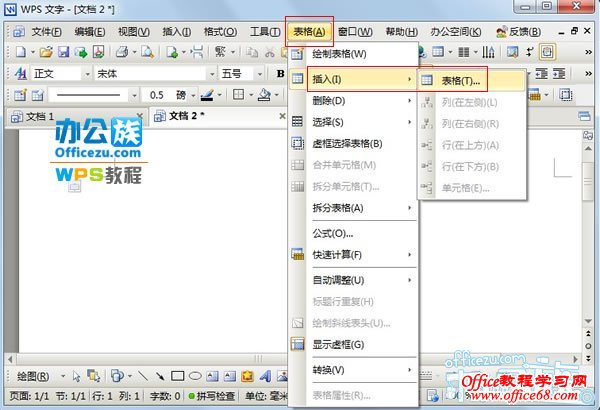Click the 页面: 1/1 status entry
The image size is (600, 410).
click(x=29, y=396)
